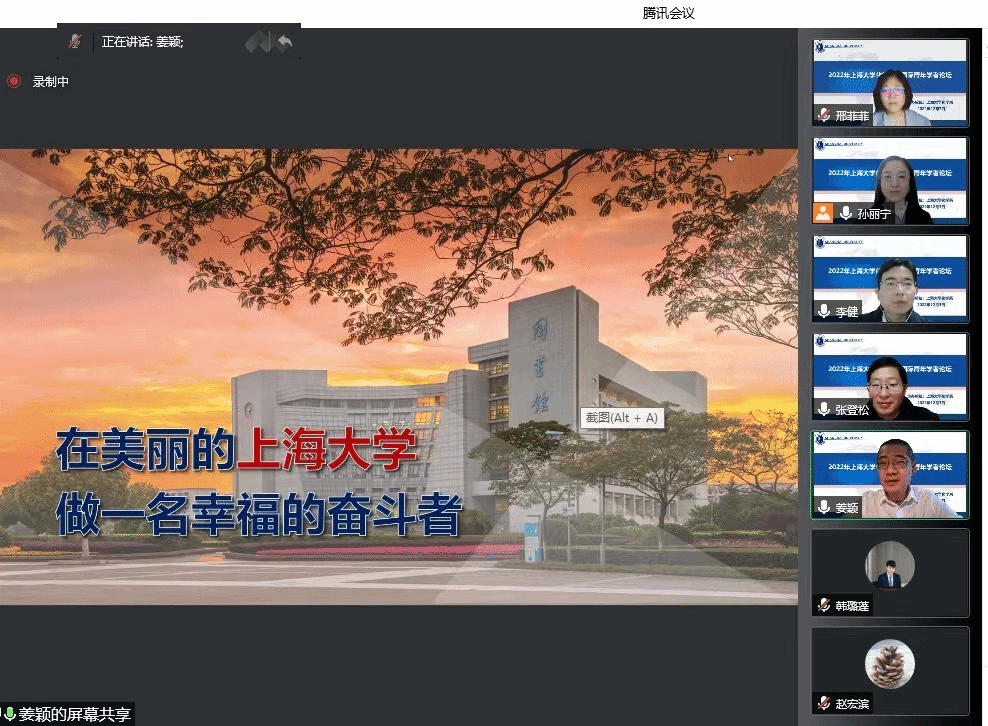Screen dimensions: 988x726
Task: Click microphone icon beside 张登松
Action: (x=823, y=409)
